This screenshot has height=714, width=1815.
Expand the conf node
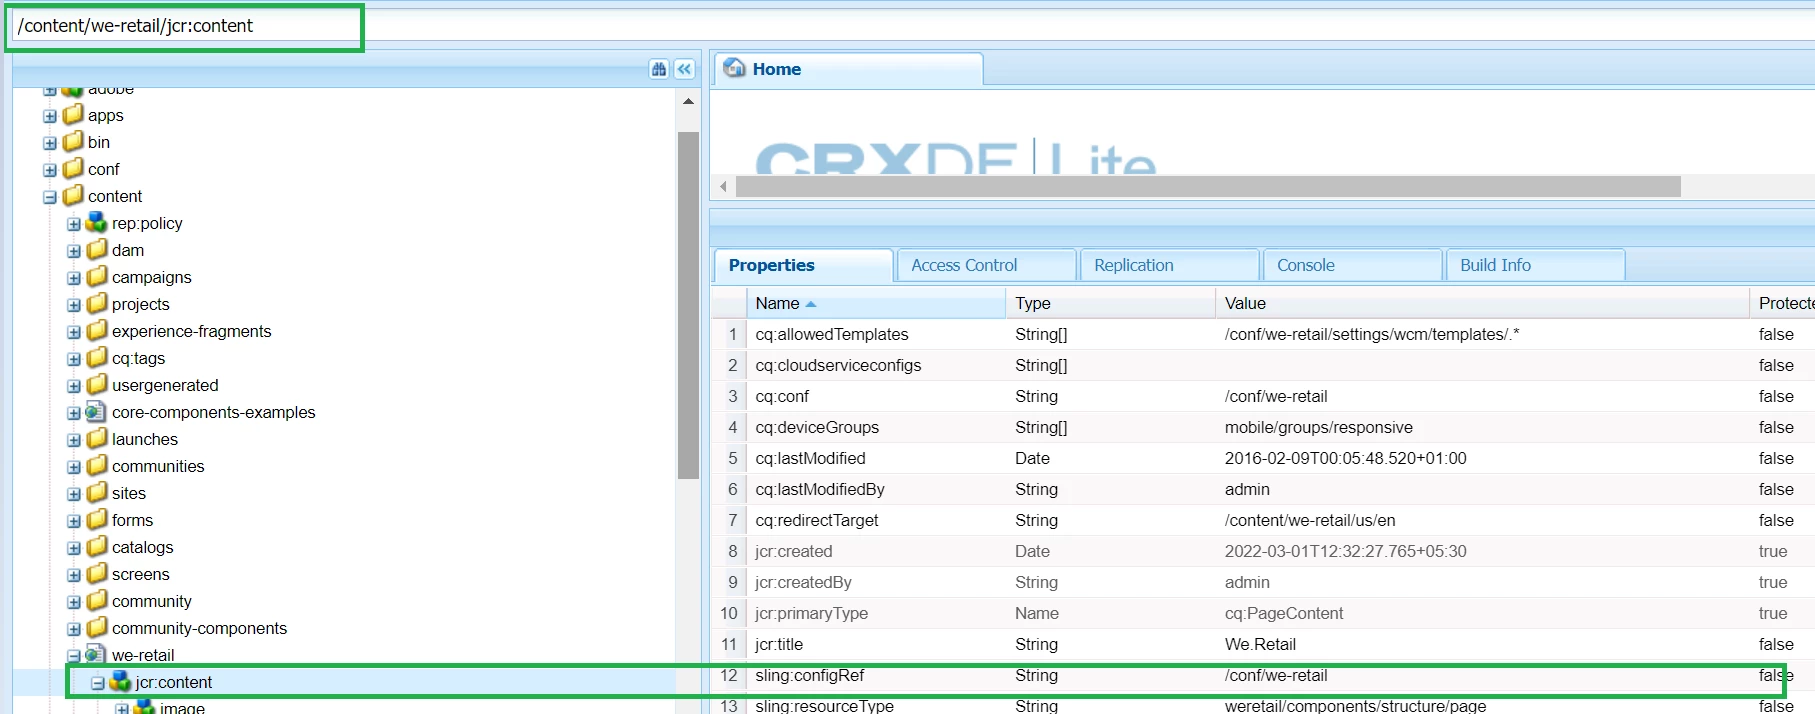tap(50, 170)
